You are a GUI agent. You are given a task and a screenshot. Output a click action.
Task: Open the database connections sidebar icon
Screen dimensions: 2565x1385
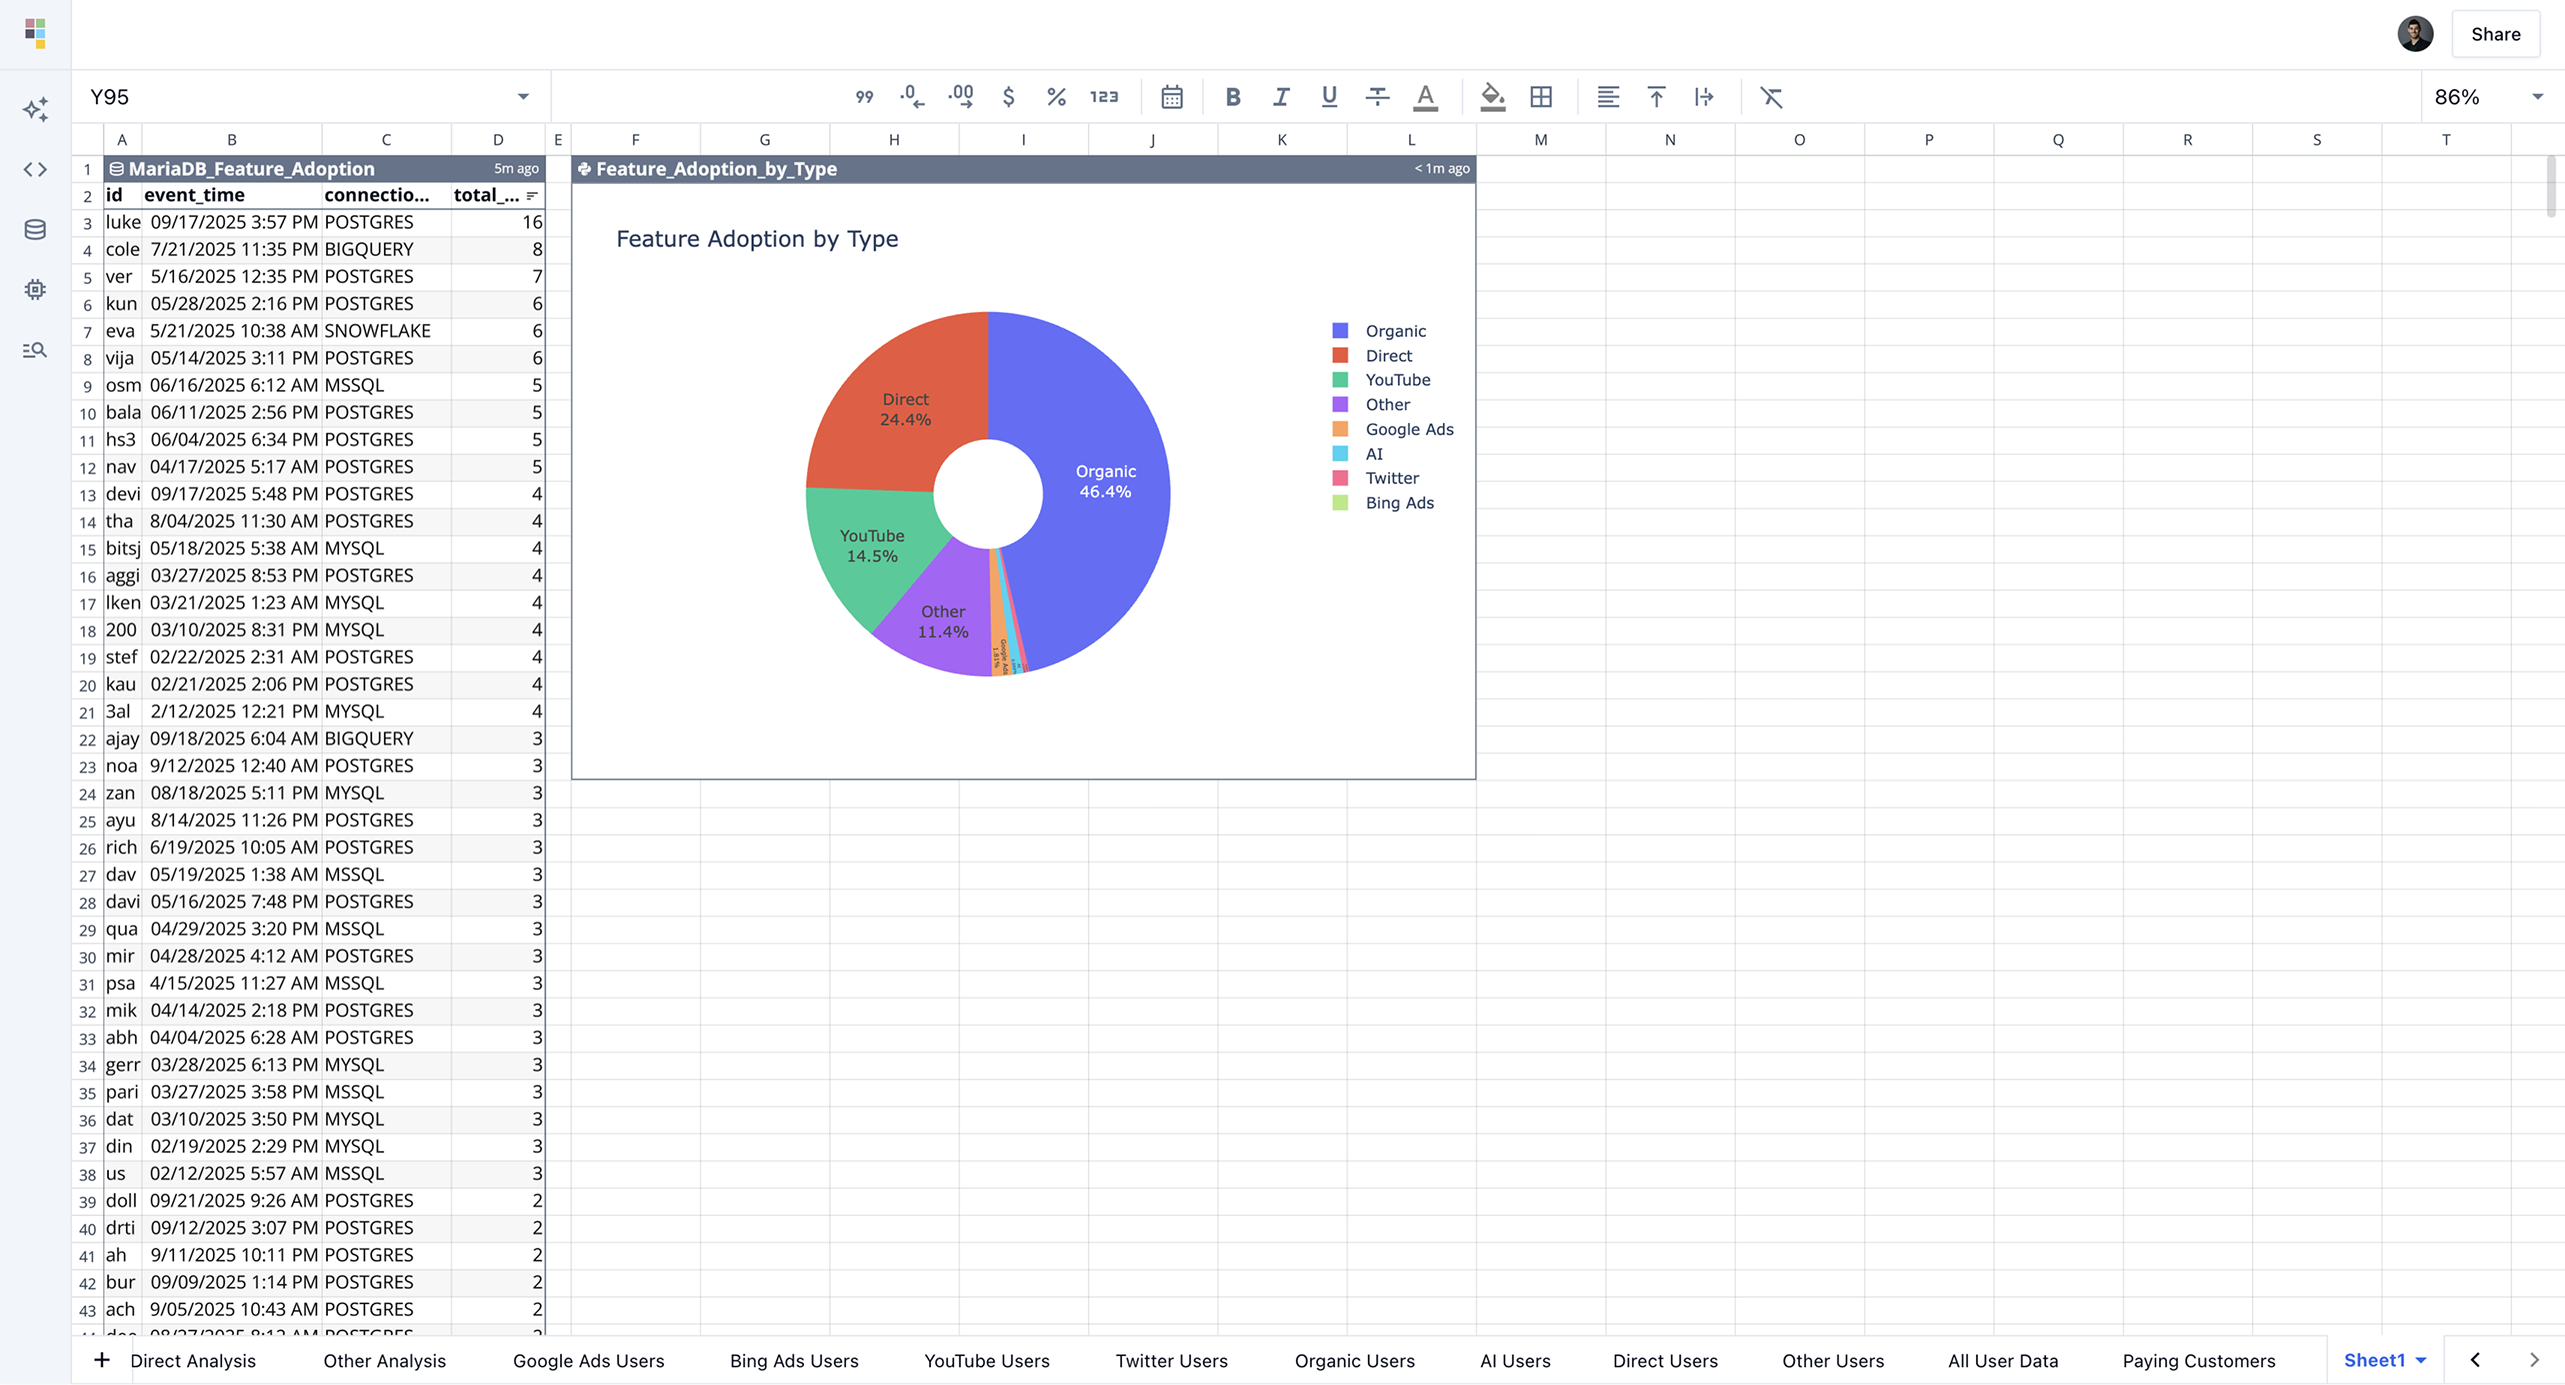point(35,229)
